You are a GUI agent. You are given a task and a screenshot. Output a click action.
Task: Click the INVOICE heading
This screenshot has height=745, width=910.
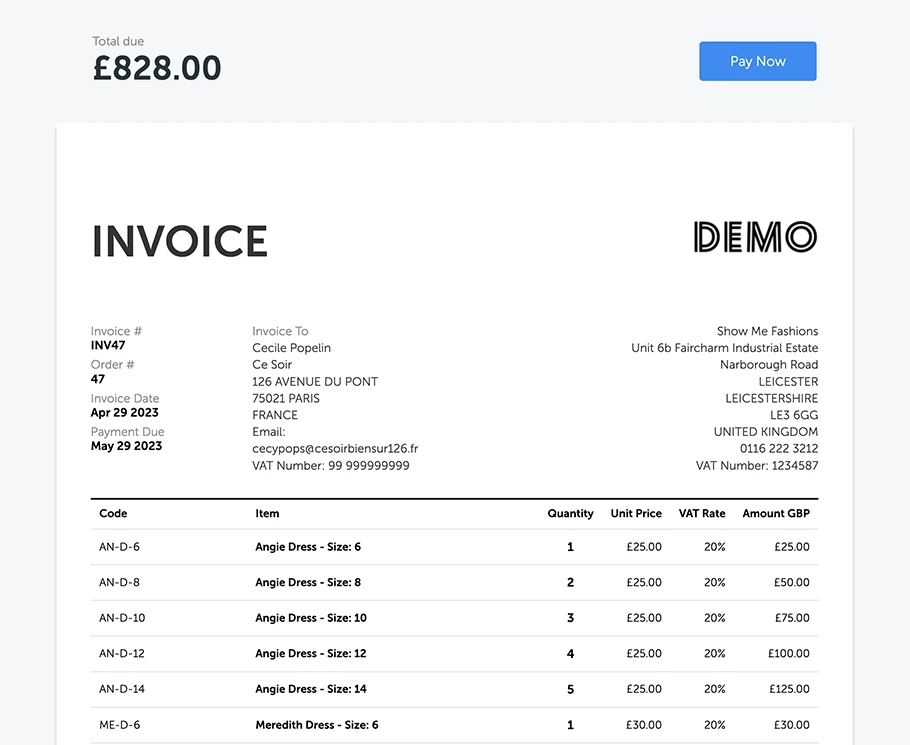(180, 242)
